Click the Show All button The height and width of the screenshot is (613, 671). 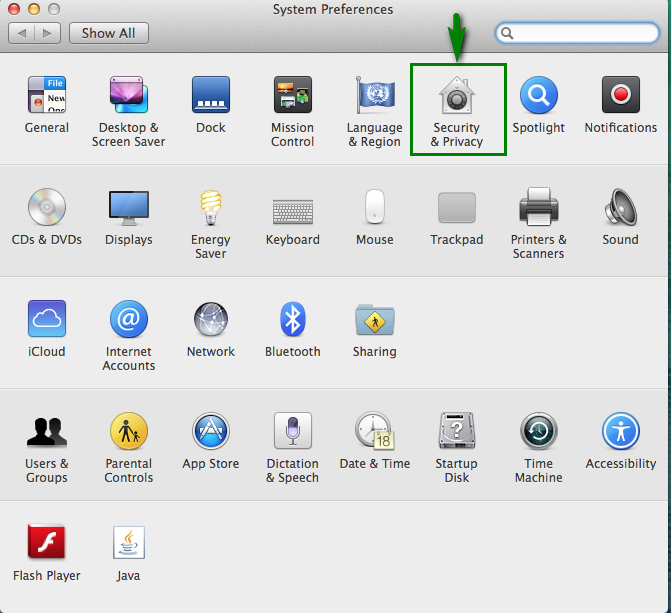[108, 33]
